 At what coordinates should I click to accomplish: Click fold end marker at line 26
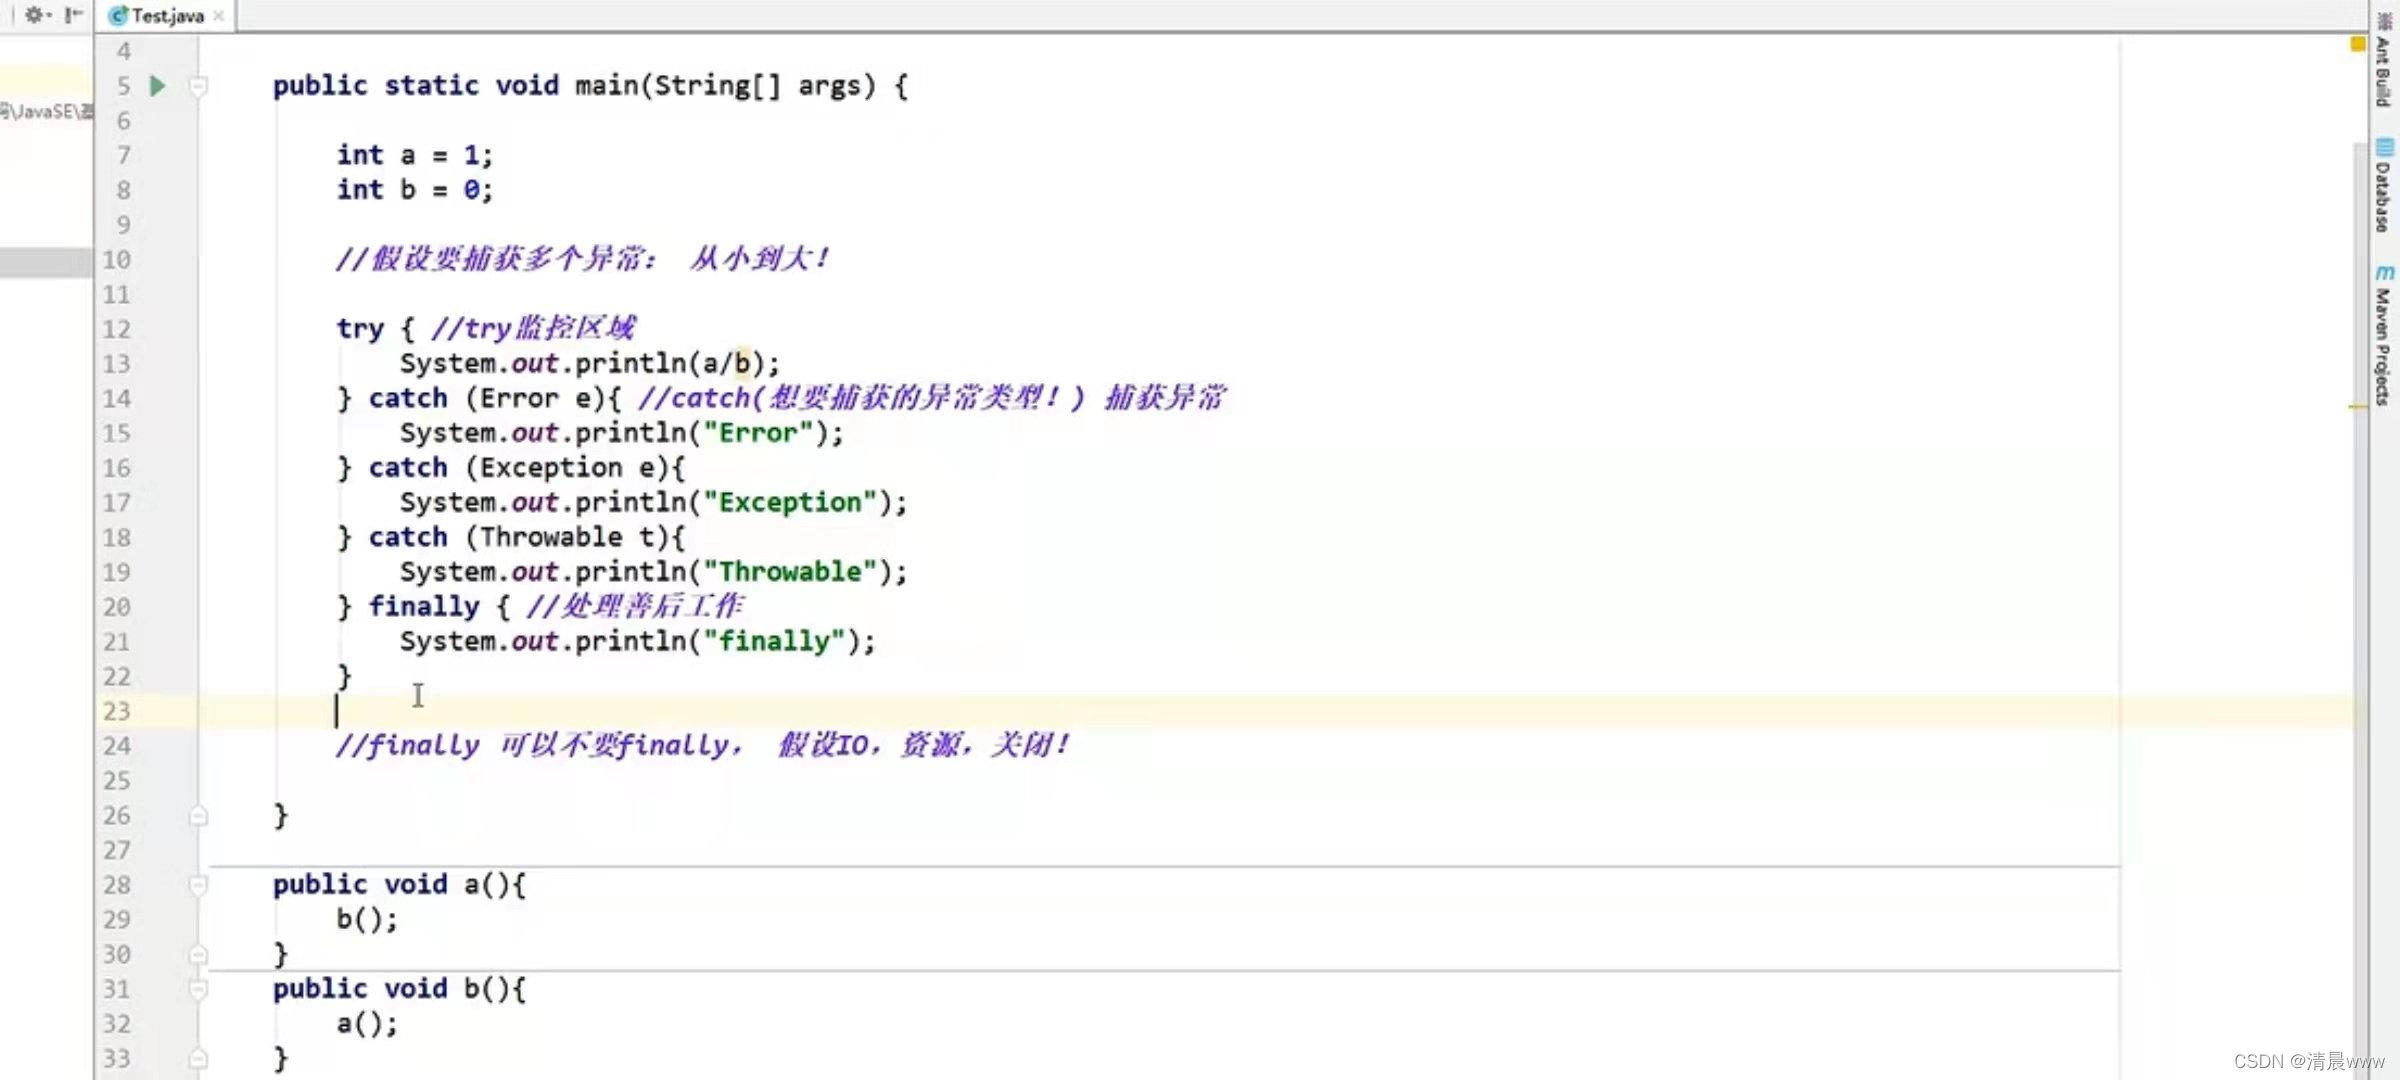coord(198,816)
